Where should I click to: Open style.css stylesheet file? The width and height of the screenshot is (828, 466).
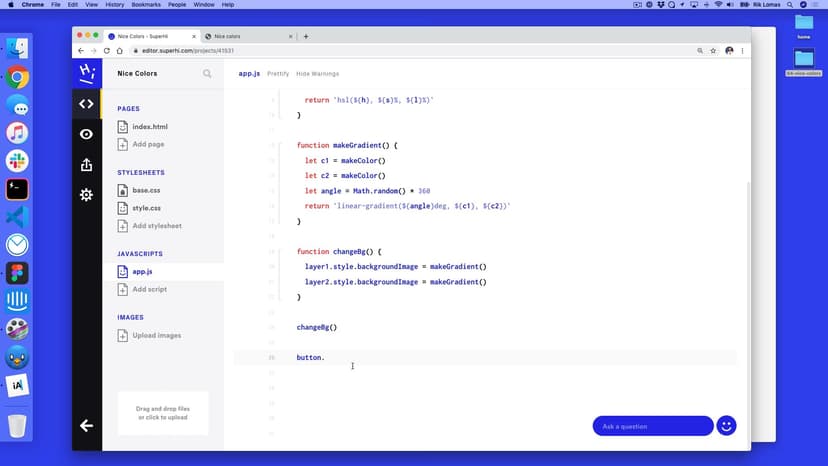[x=146, y=208]
